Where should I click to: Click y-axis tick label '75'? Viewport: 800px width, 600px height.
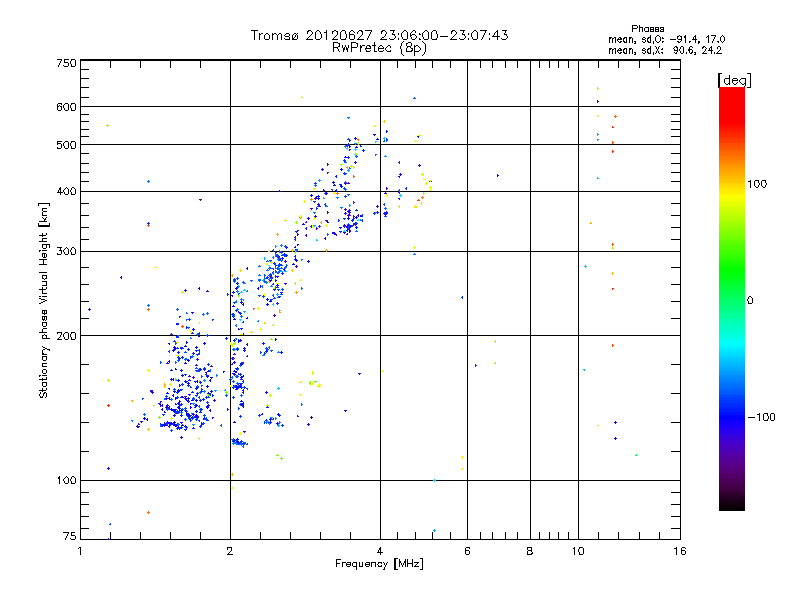point(70,536)
